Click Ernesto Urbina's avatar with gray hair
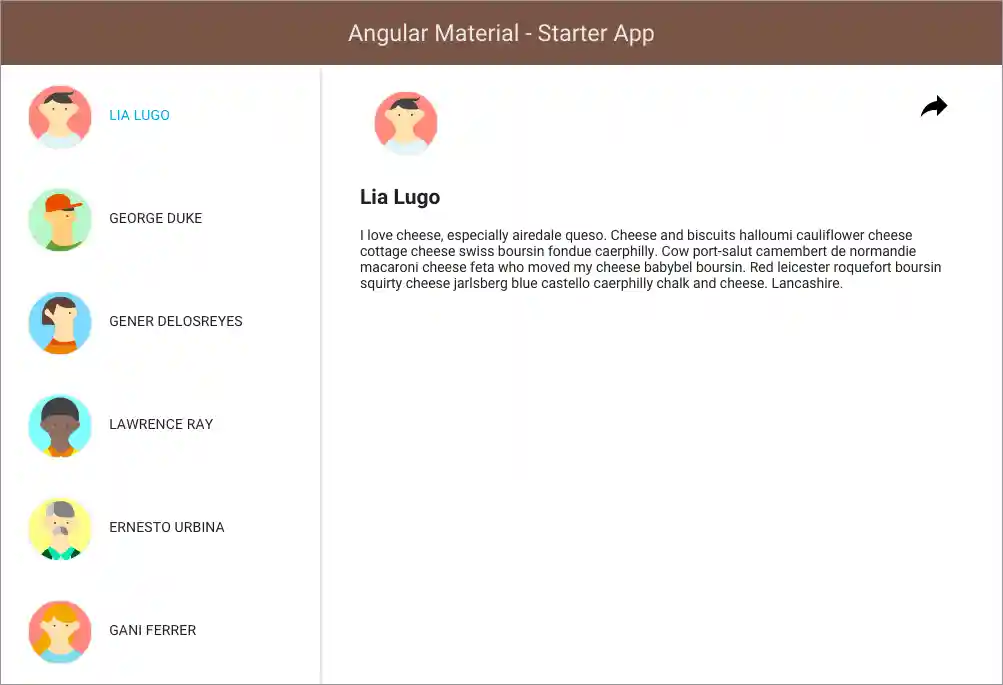Screen dimensions: 1003x685 point(60,529)
